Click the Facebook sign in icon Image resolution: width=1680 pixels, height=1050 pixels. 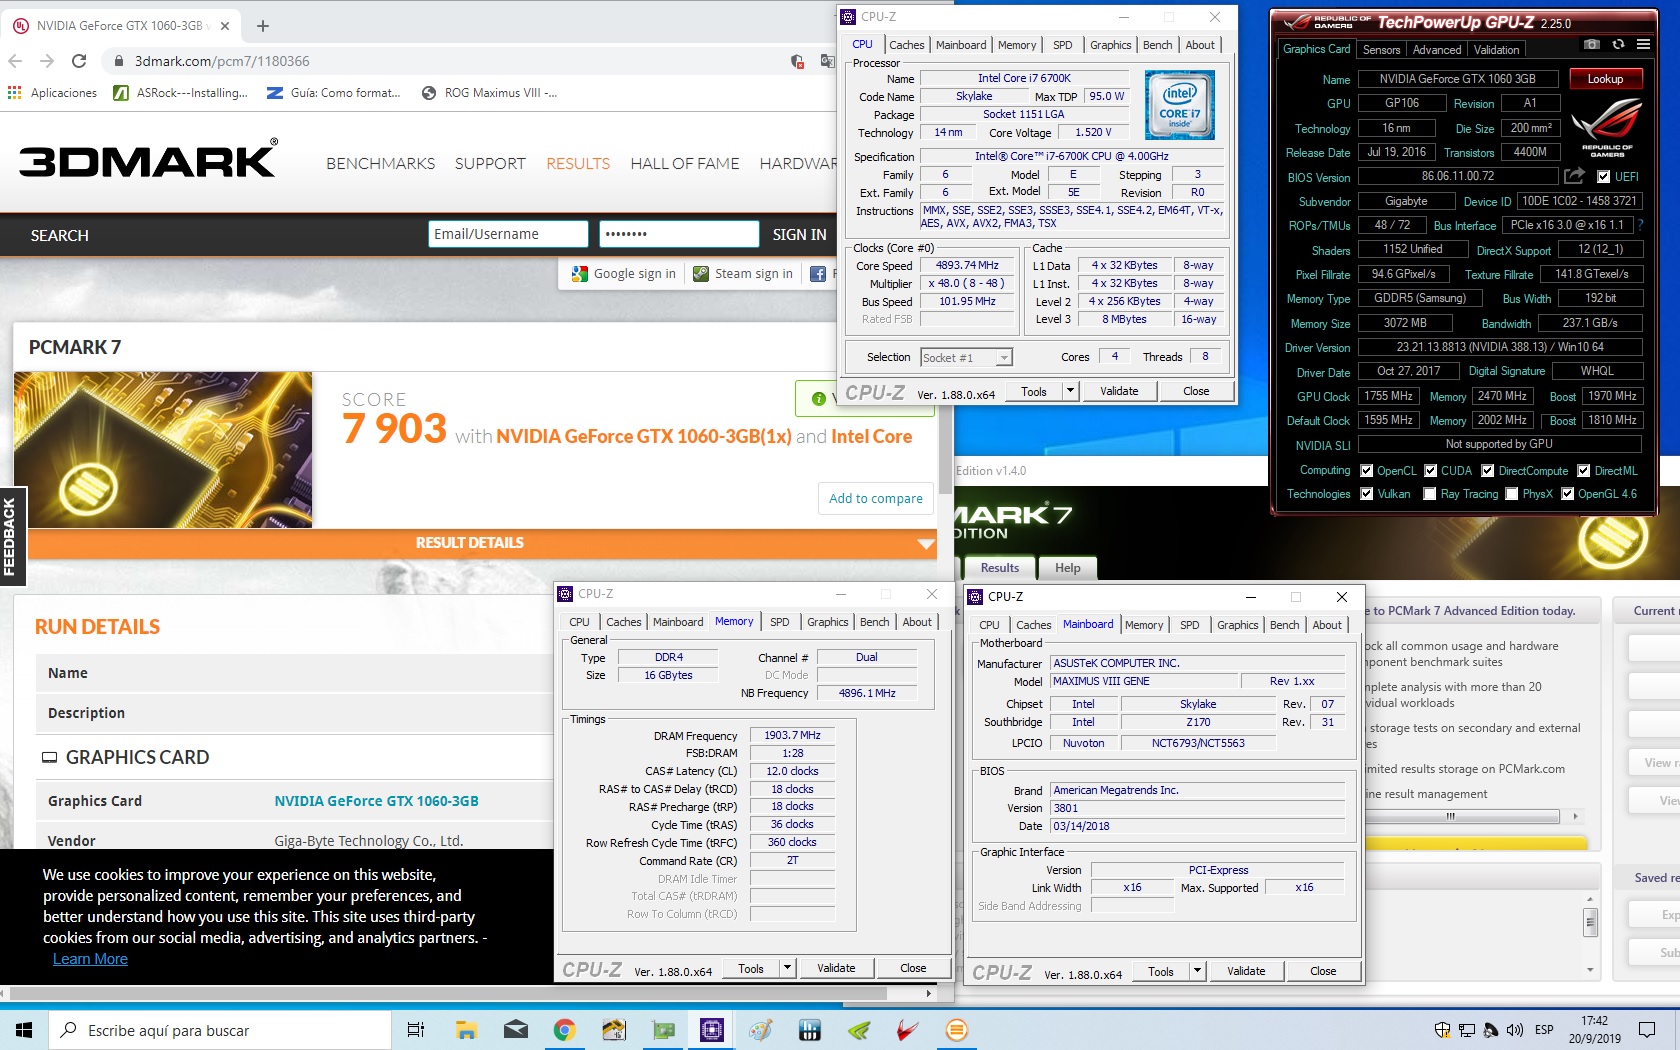pos(817,274)
